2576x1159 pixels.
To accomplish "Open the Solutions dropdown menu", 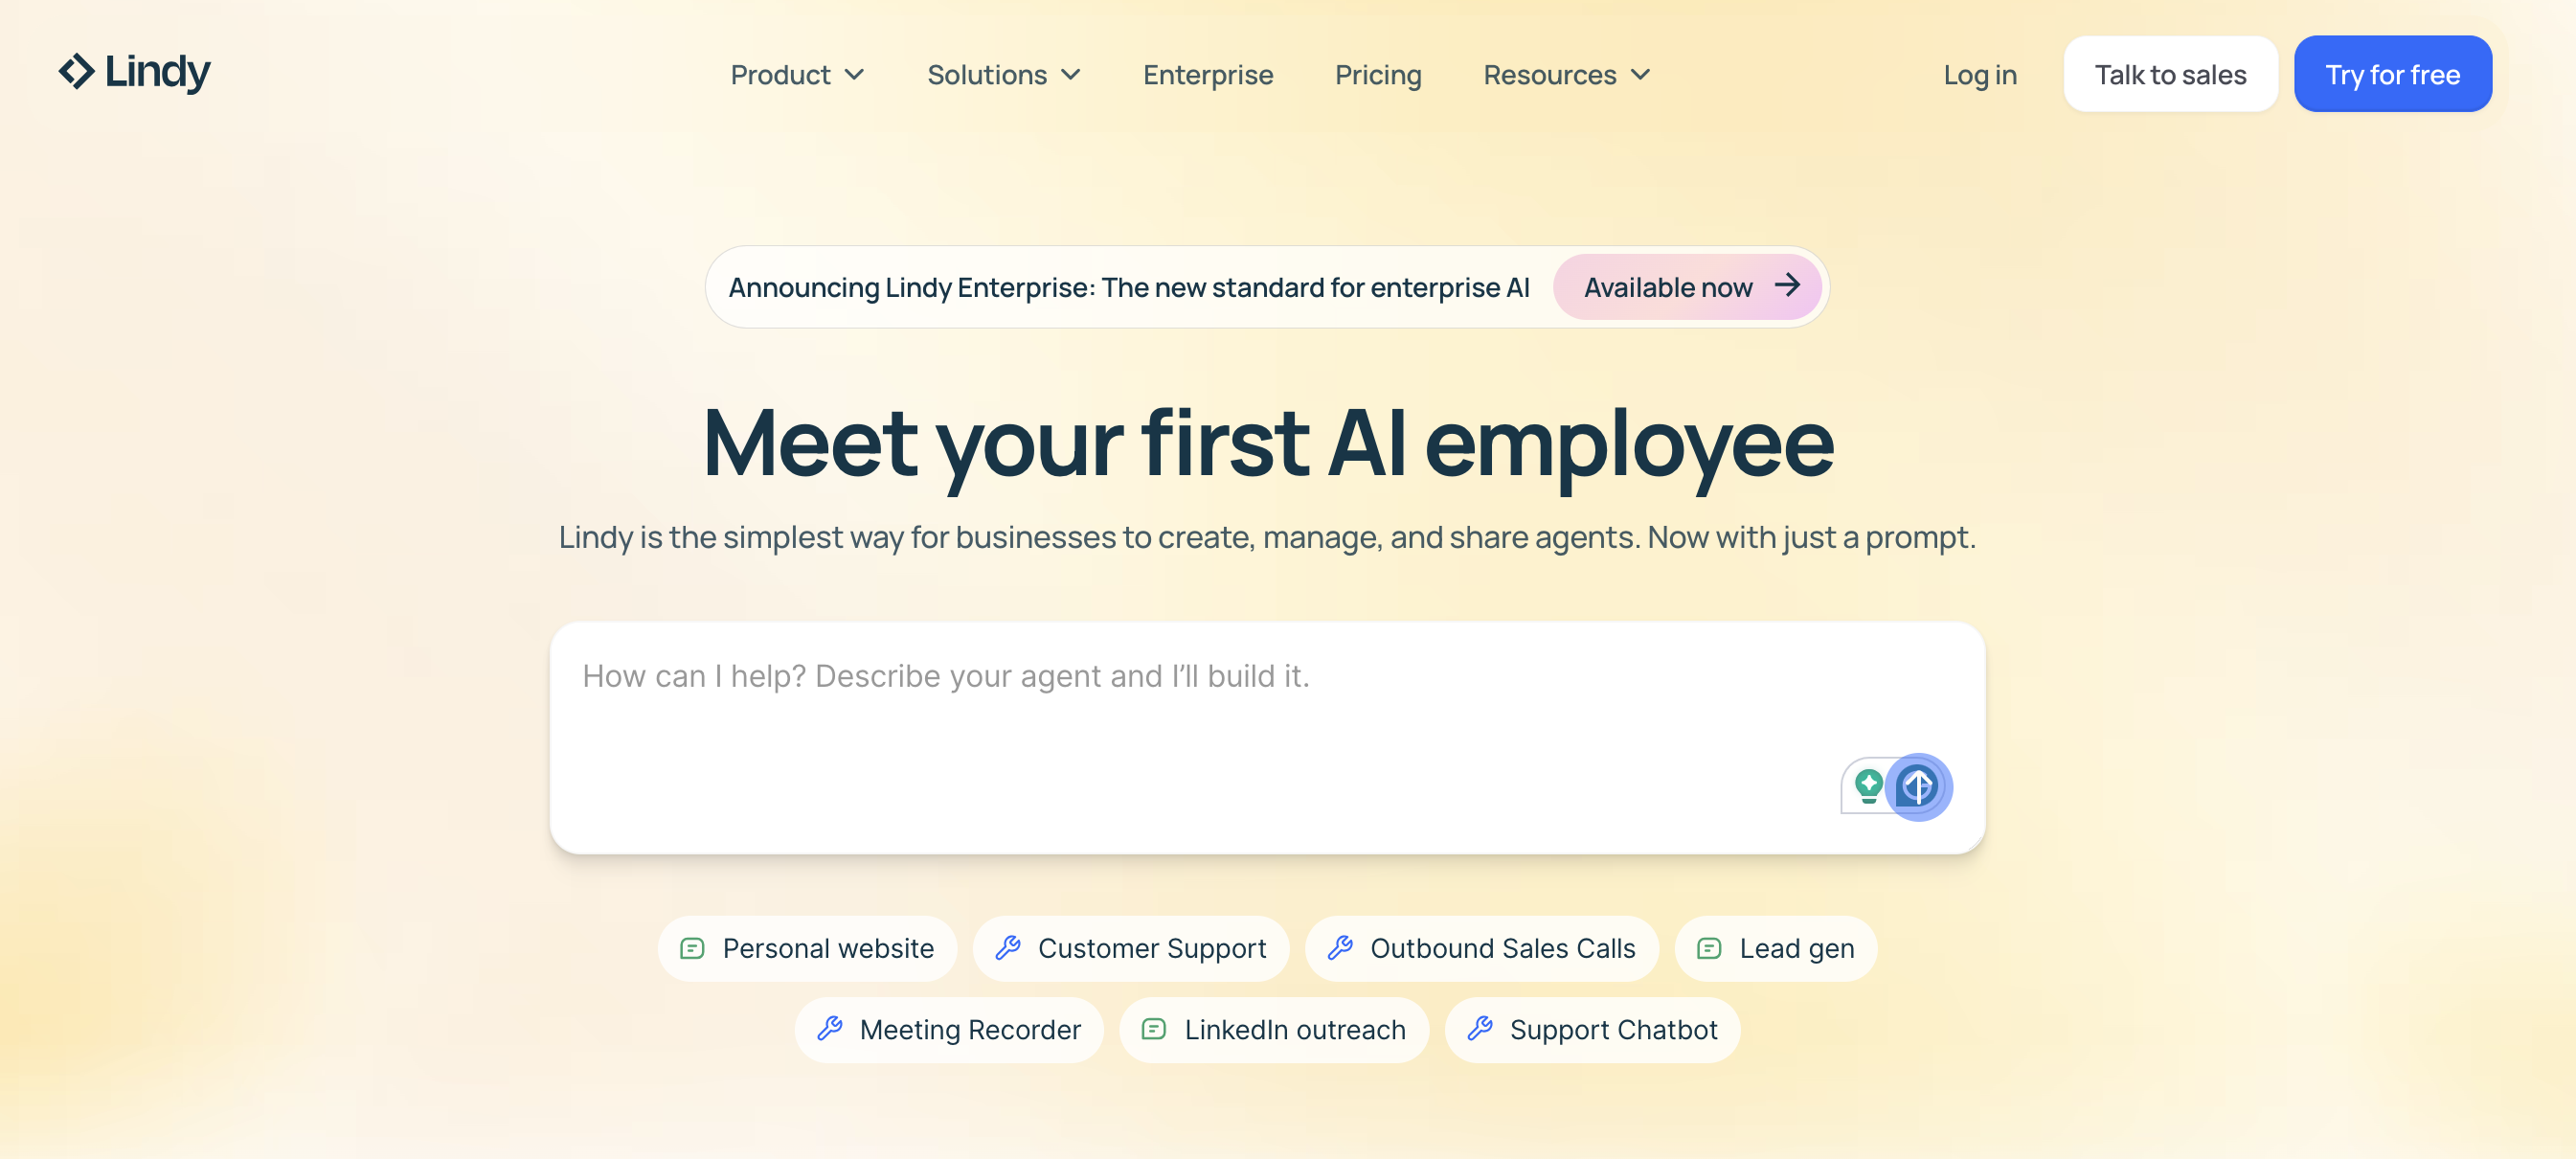I will pyautogui.click(x=1003, y=75).
